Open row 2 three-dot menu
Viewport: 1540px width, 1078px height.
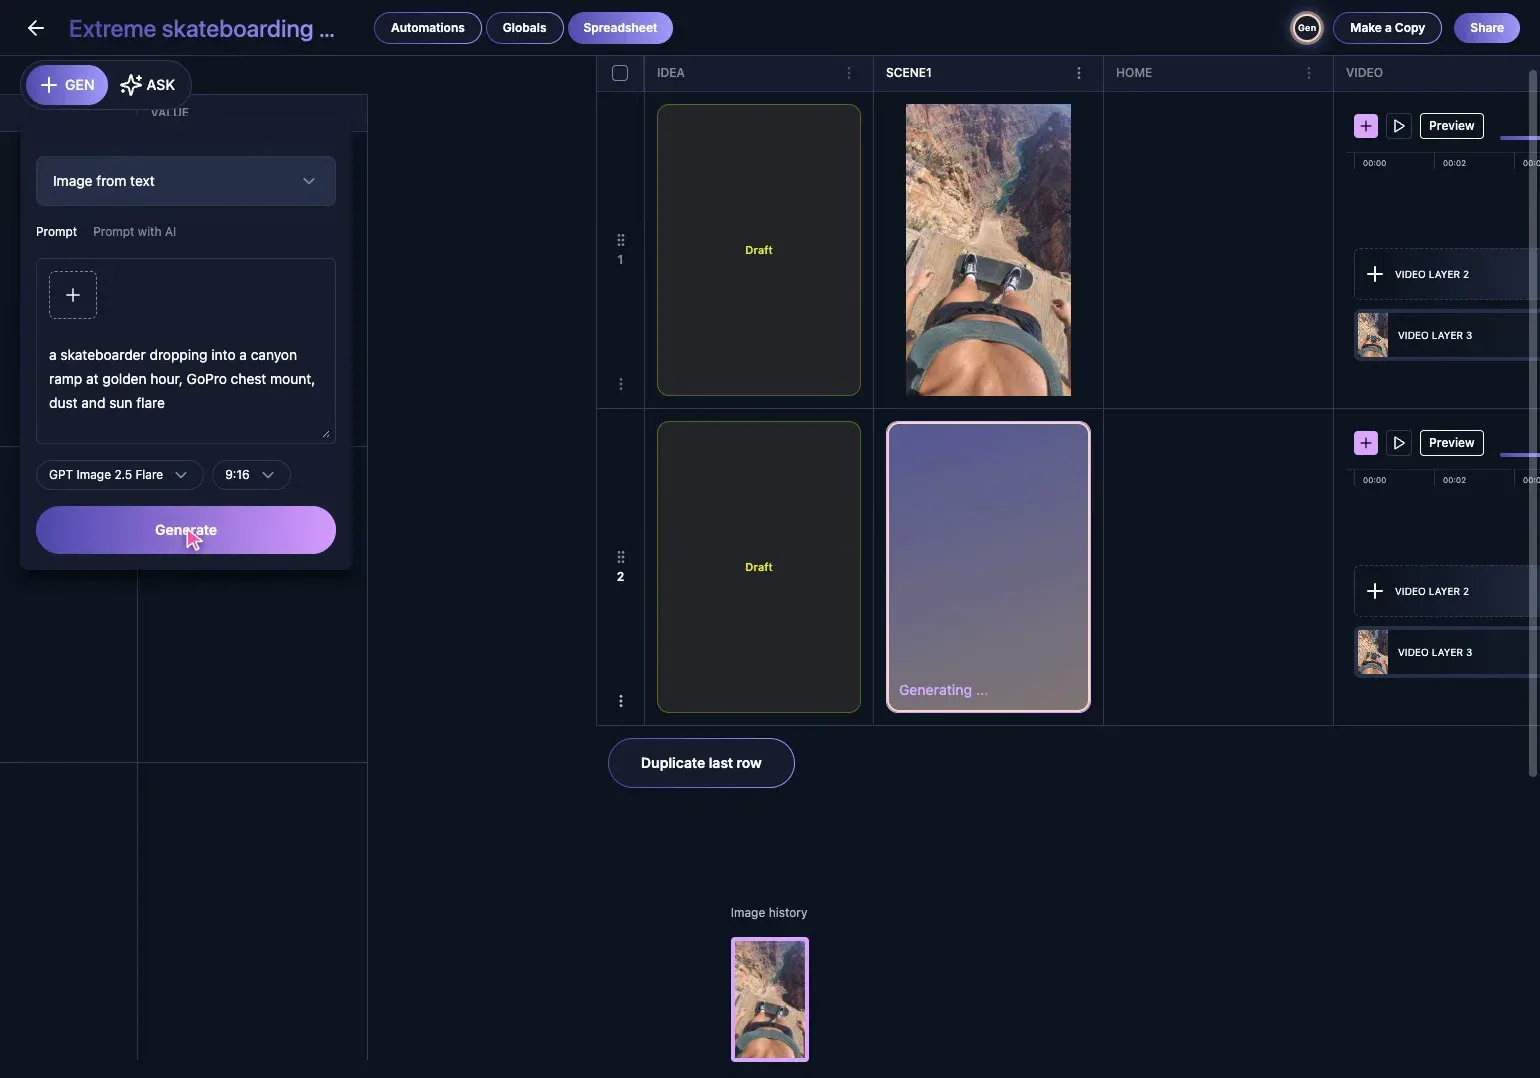[621, 701]
